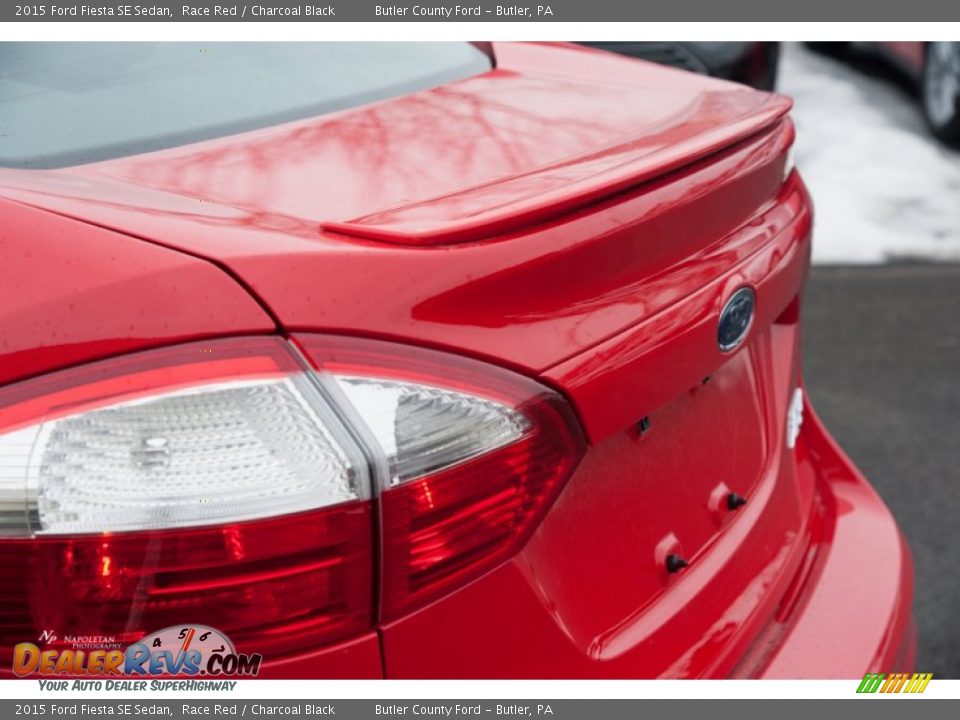Expand the Butler County Ford dealer details
Viewport: 960px width, 720px height.
pyautogui.click(x=463, y=10)
